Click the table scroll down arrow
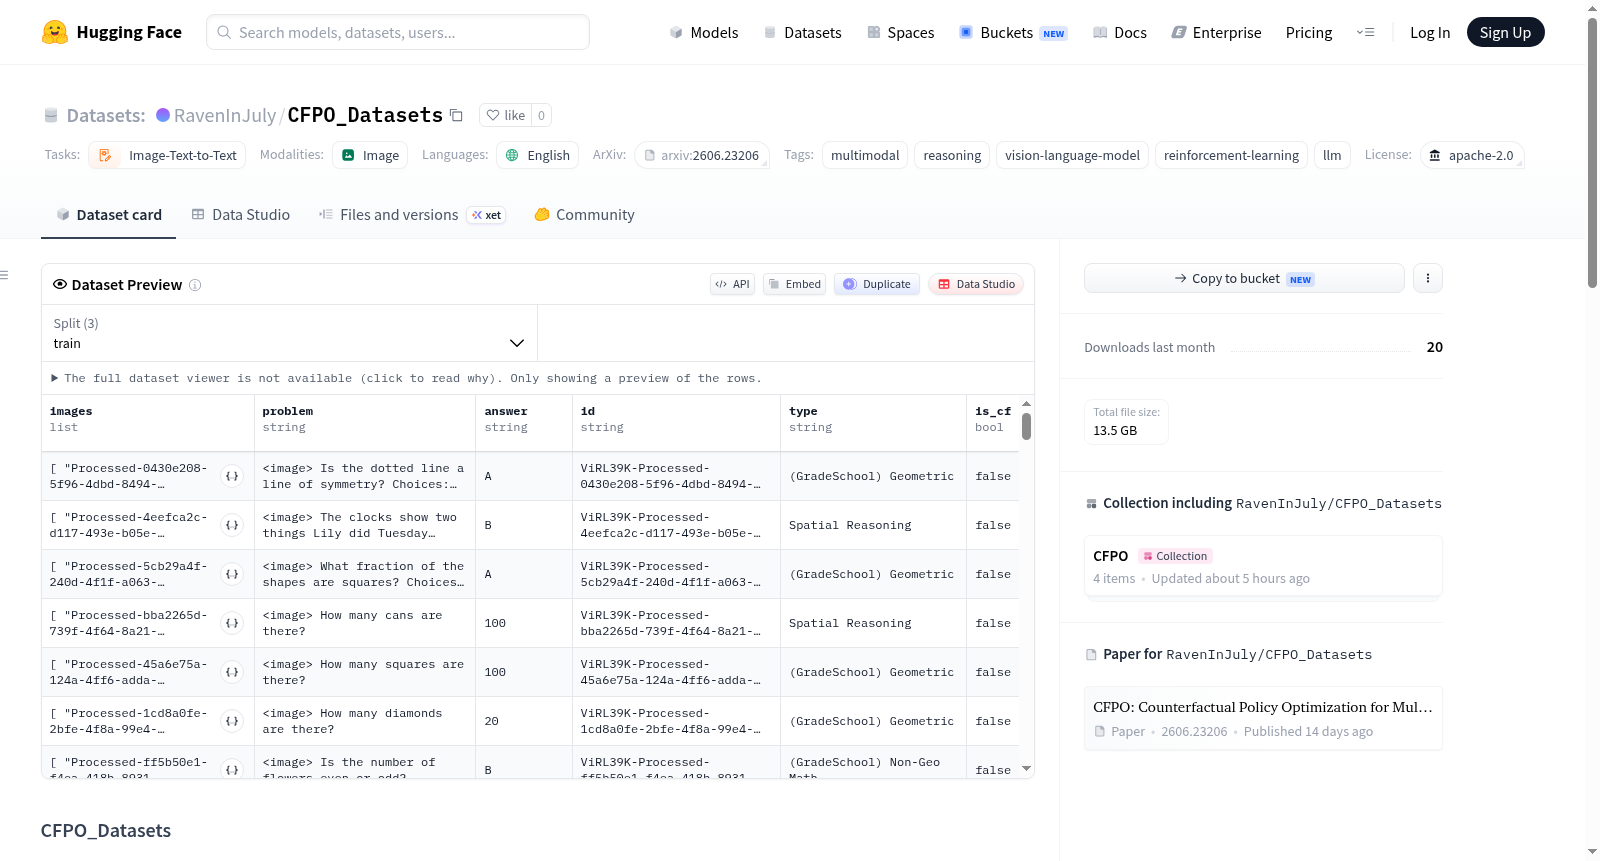 [x=1026, y=769]
